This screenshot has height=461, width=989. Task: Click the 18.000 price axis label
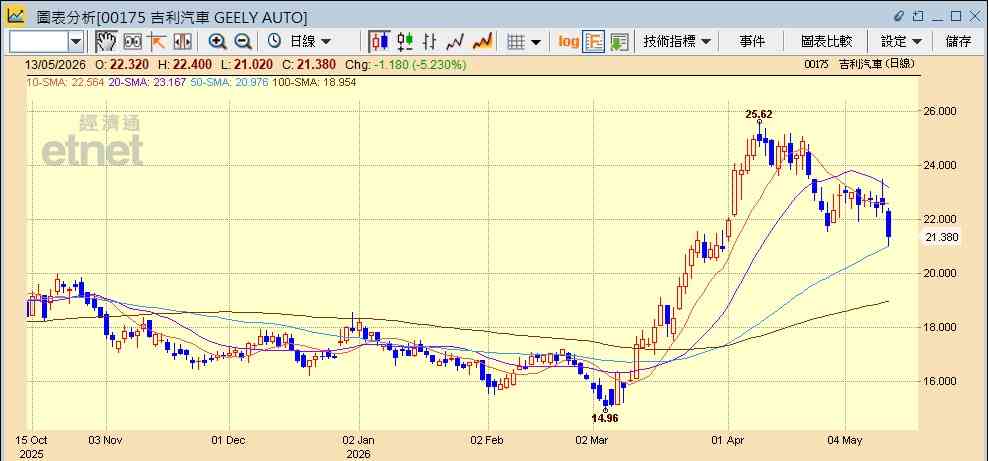pyautogui.click(x=940, y=327)
